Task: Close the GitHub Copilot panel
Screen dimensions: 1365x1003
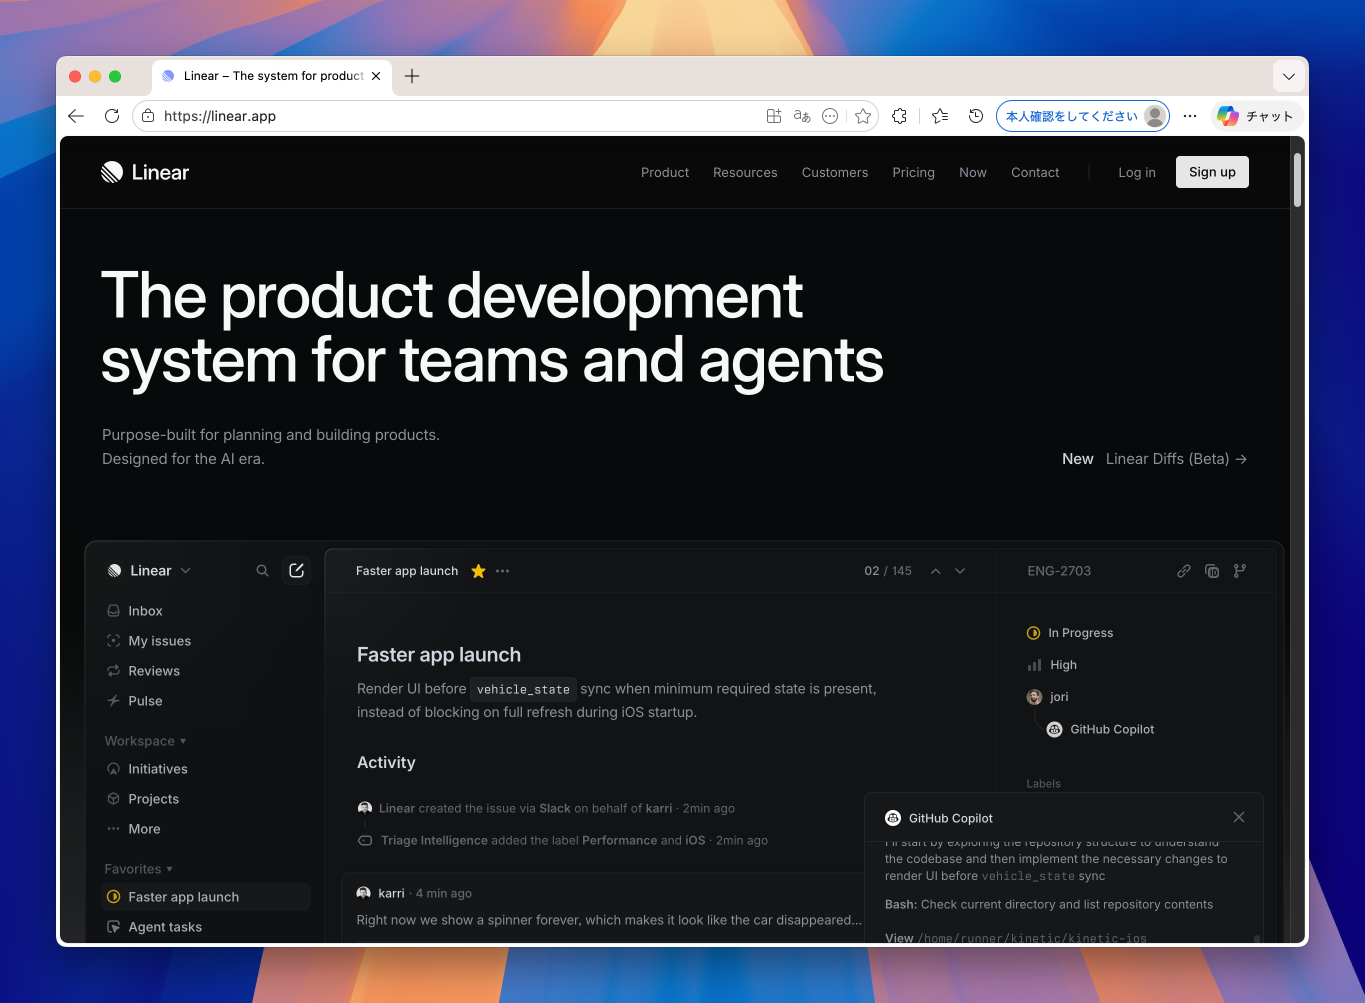Action: pos(1239,817)
